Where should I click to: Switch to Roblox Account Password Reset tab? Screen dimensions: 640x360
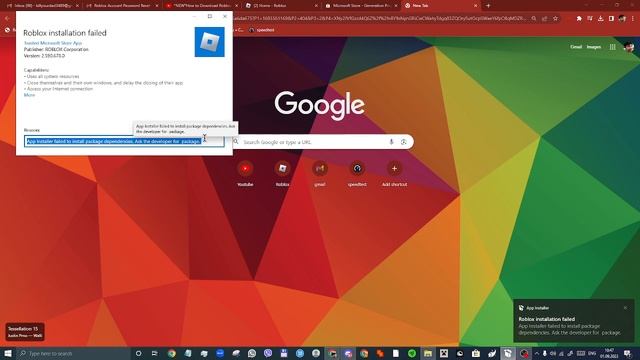pos(122,6)
